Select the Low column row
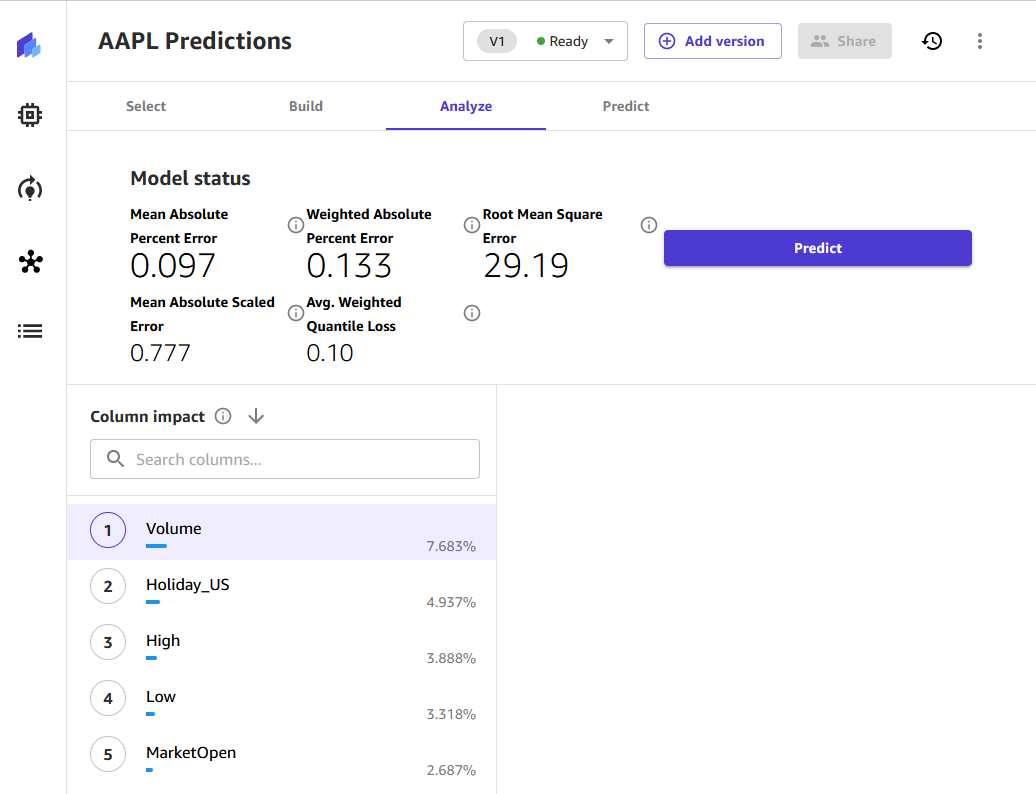Viewport: 1036px width, 794px height. tap(281, 700)
